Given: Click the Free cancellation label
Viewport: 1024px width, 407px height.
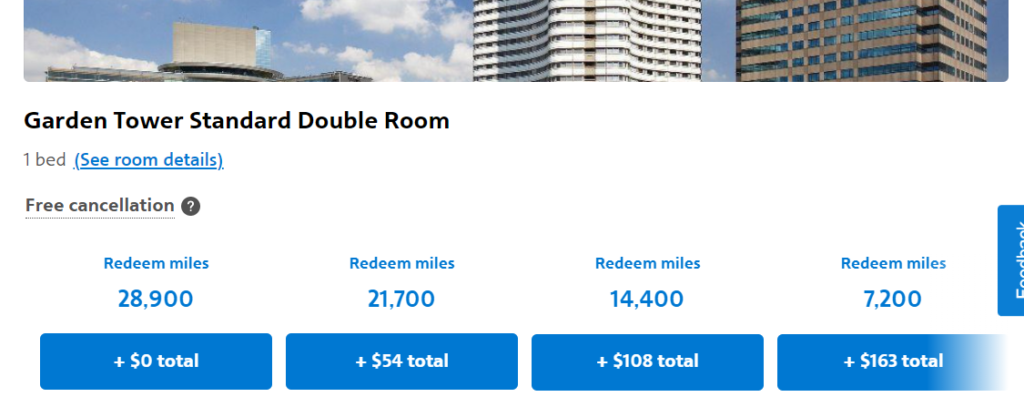Looking at the screenshot, I should [100, 206].
